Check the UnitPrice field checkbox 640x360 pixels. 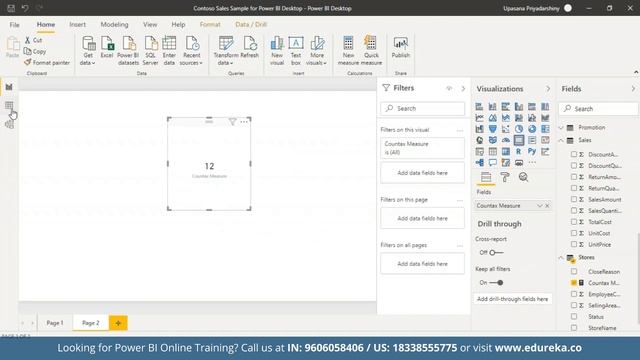pos(574,244)
